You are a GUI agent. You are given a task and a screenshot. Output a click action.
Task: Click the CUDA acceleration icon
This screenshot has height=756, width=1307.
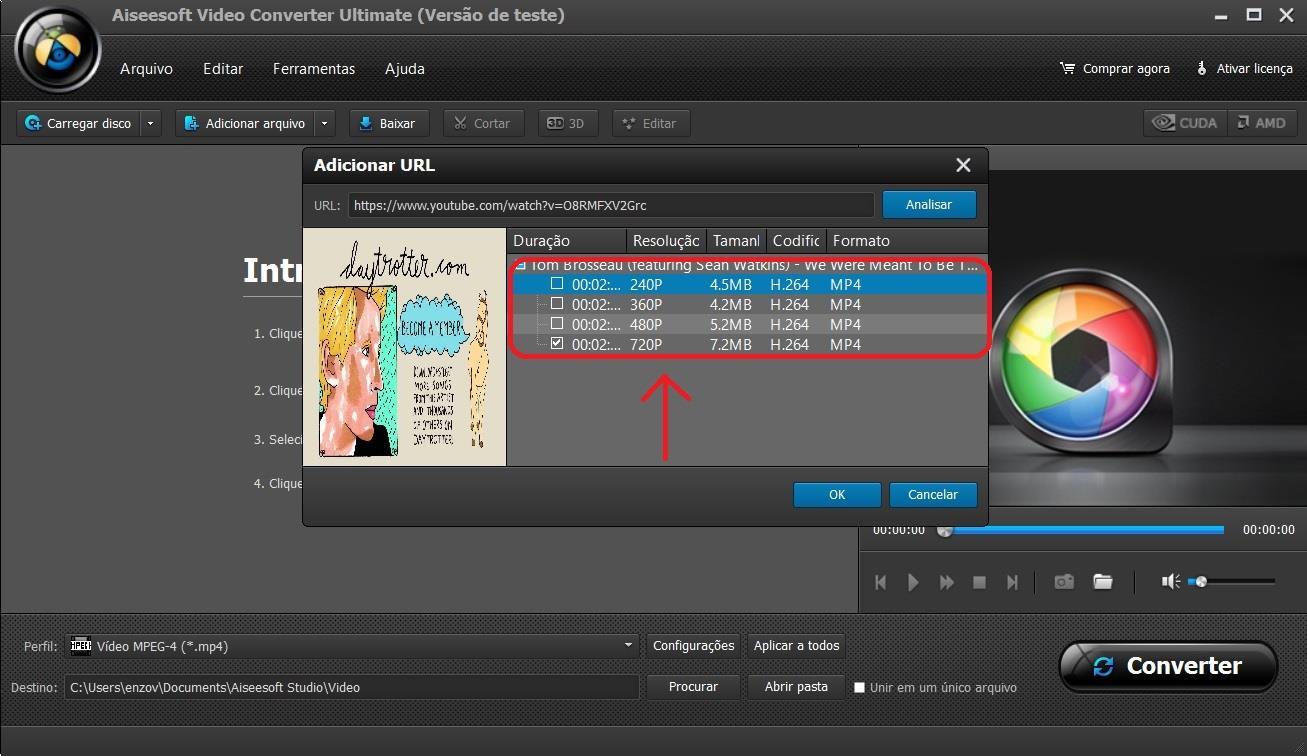click(1164, 122)
